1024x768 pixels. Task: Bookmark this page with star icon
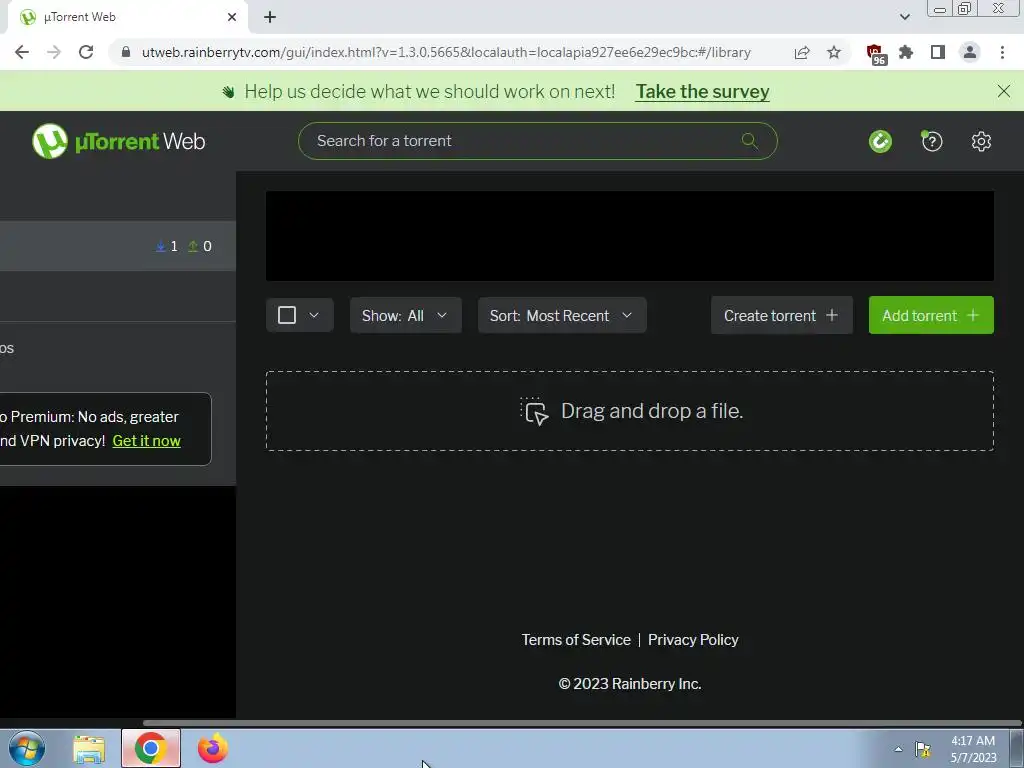tap(834, 52)
